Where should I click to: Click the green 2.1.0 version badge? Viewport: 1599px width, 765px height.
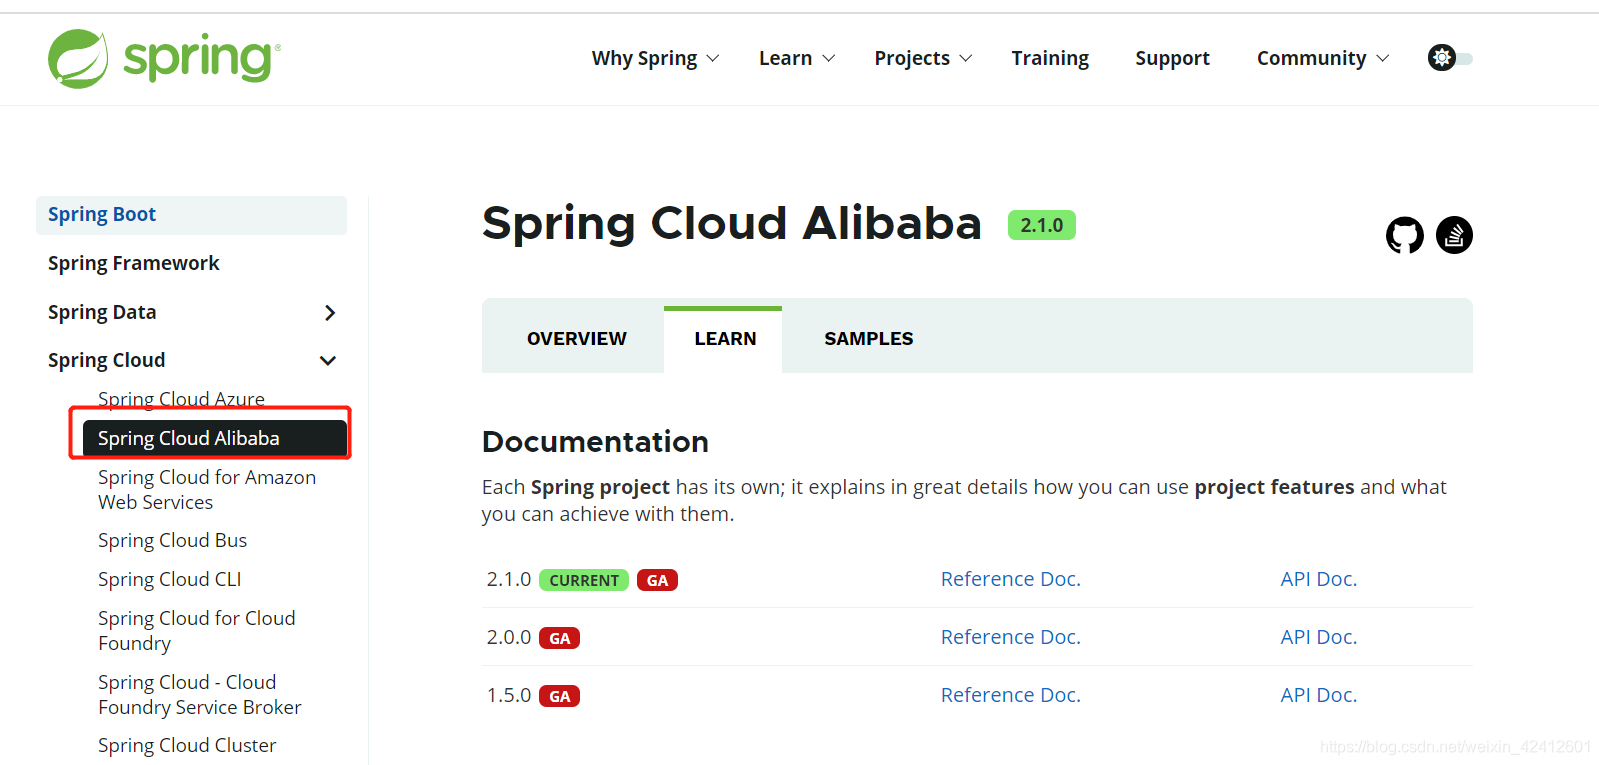tap(1042, 225)
